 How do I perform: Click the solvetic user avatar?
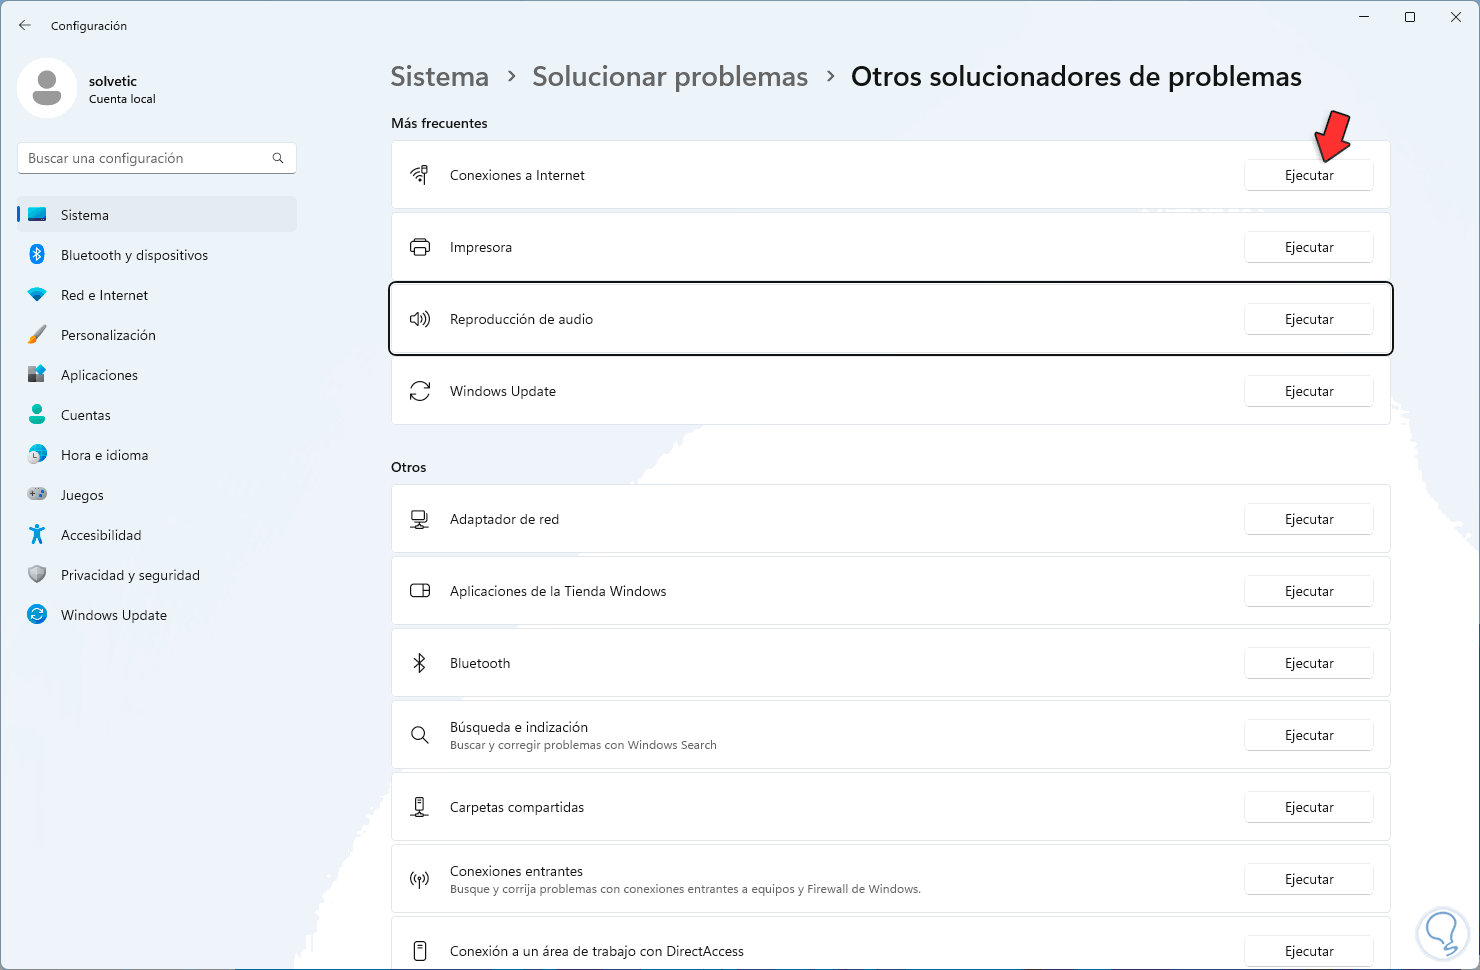tap(47, 88)
